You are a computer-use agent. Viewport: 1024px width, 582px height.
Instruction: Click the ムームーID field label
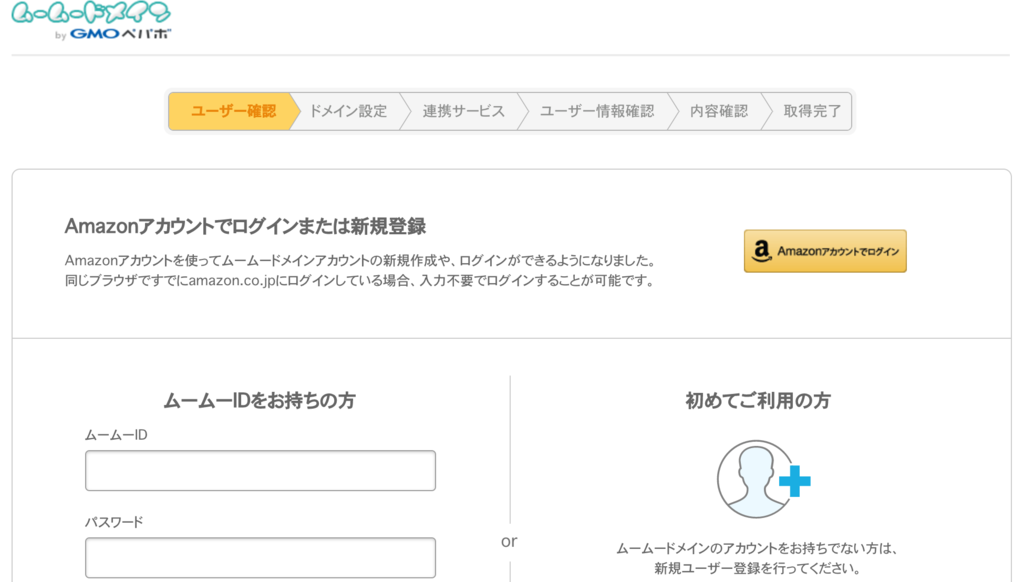[x=116, y=435]
